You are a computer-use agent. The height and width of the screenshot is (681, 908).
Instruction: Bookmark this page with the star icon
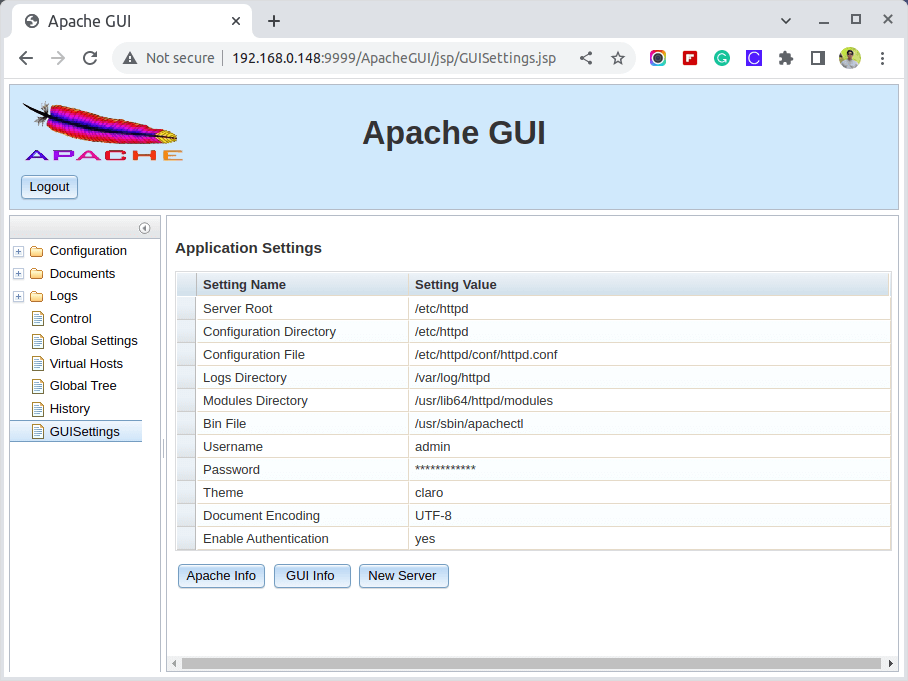tap(618, 58)
